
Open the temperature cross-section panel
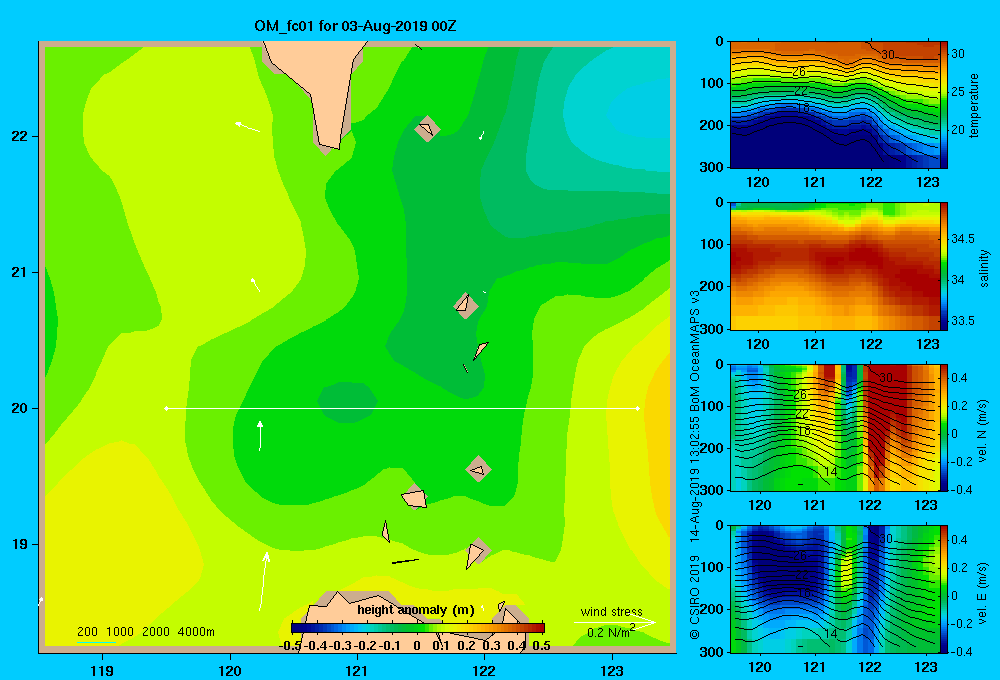pos(834,105)
